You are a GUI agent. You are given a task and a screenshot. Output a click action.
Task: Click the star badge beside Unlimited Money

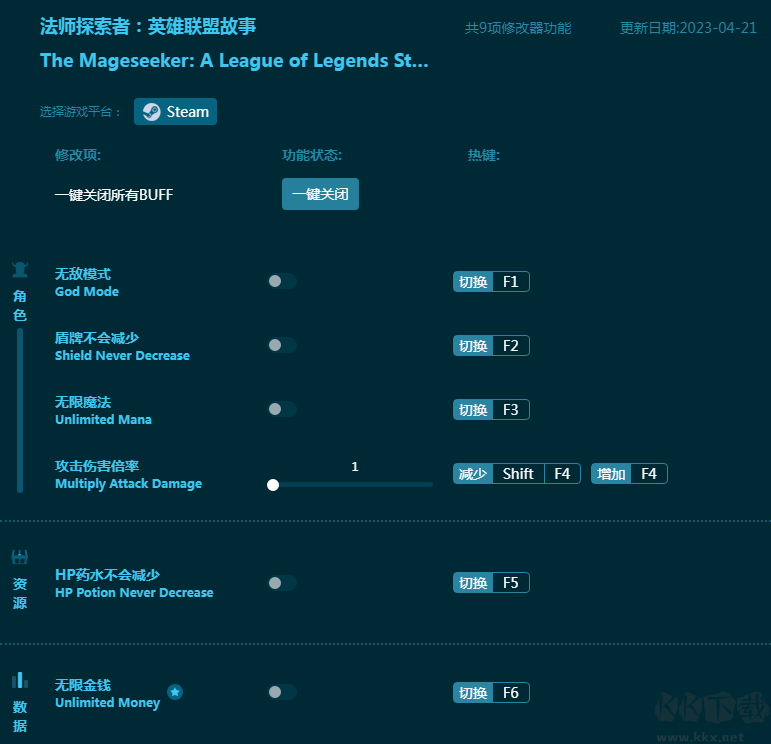coord(175,692)
